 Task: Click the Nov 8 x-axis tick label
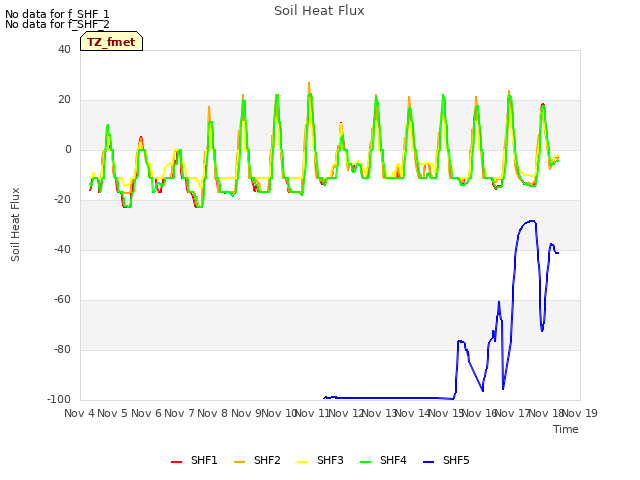[213, 413]
